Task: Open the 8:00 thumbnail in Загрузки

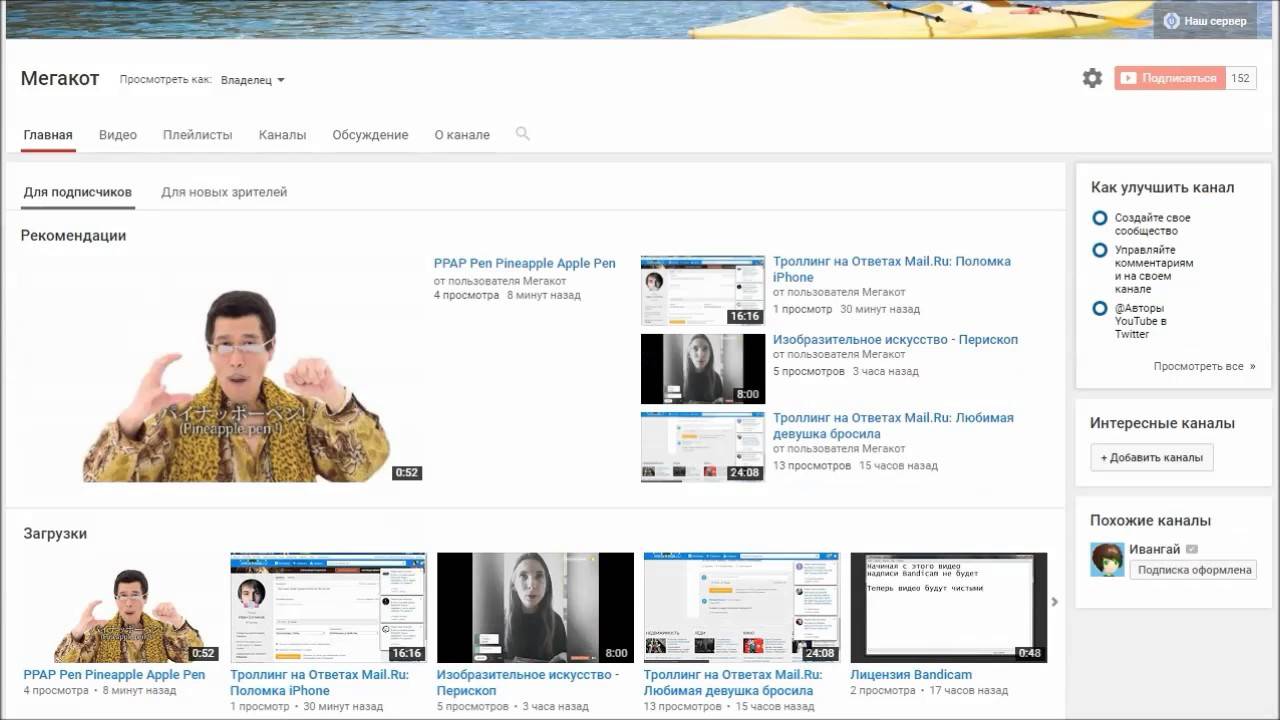Action: click(x=535, y=608)
